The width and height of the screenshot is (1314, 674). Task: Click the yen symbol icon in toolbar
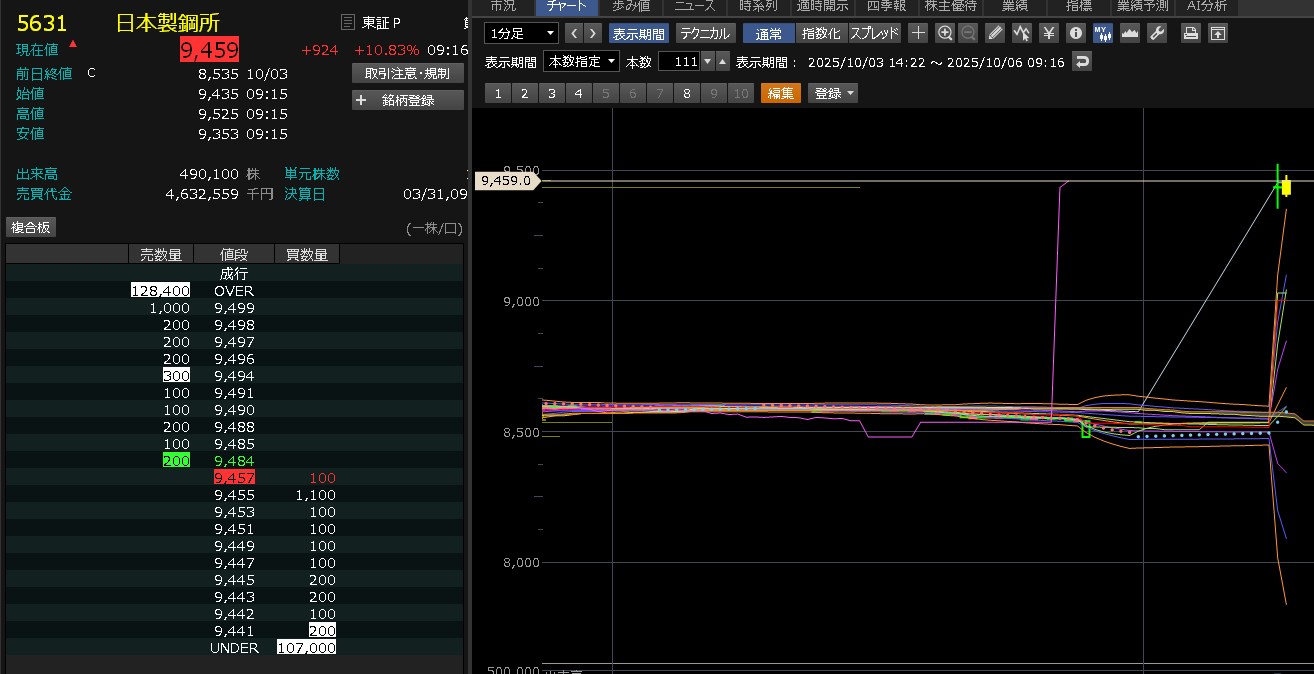point(1049,33)
